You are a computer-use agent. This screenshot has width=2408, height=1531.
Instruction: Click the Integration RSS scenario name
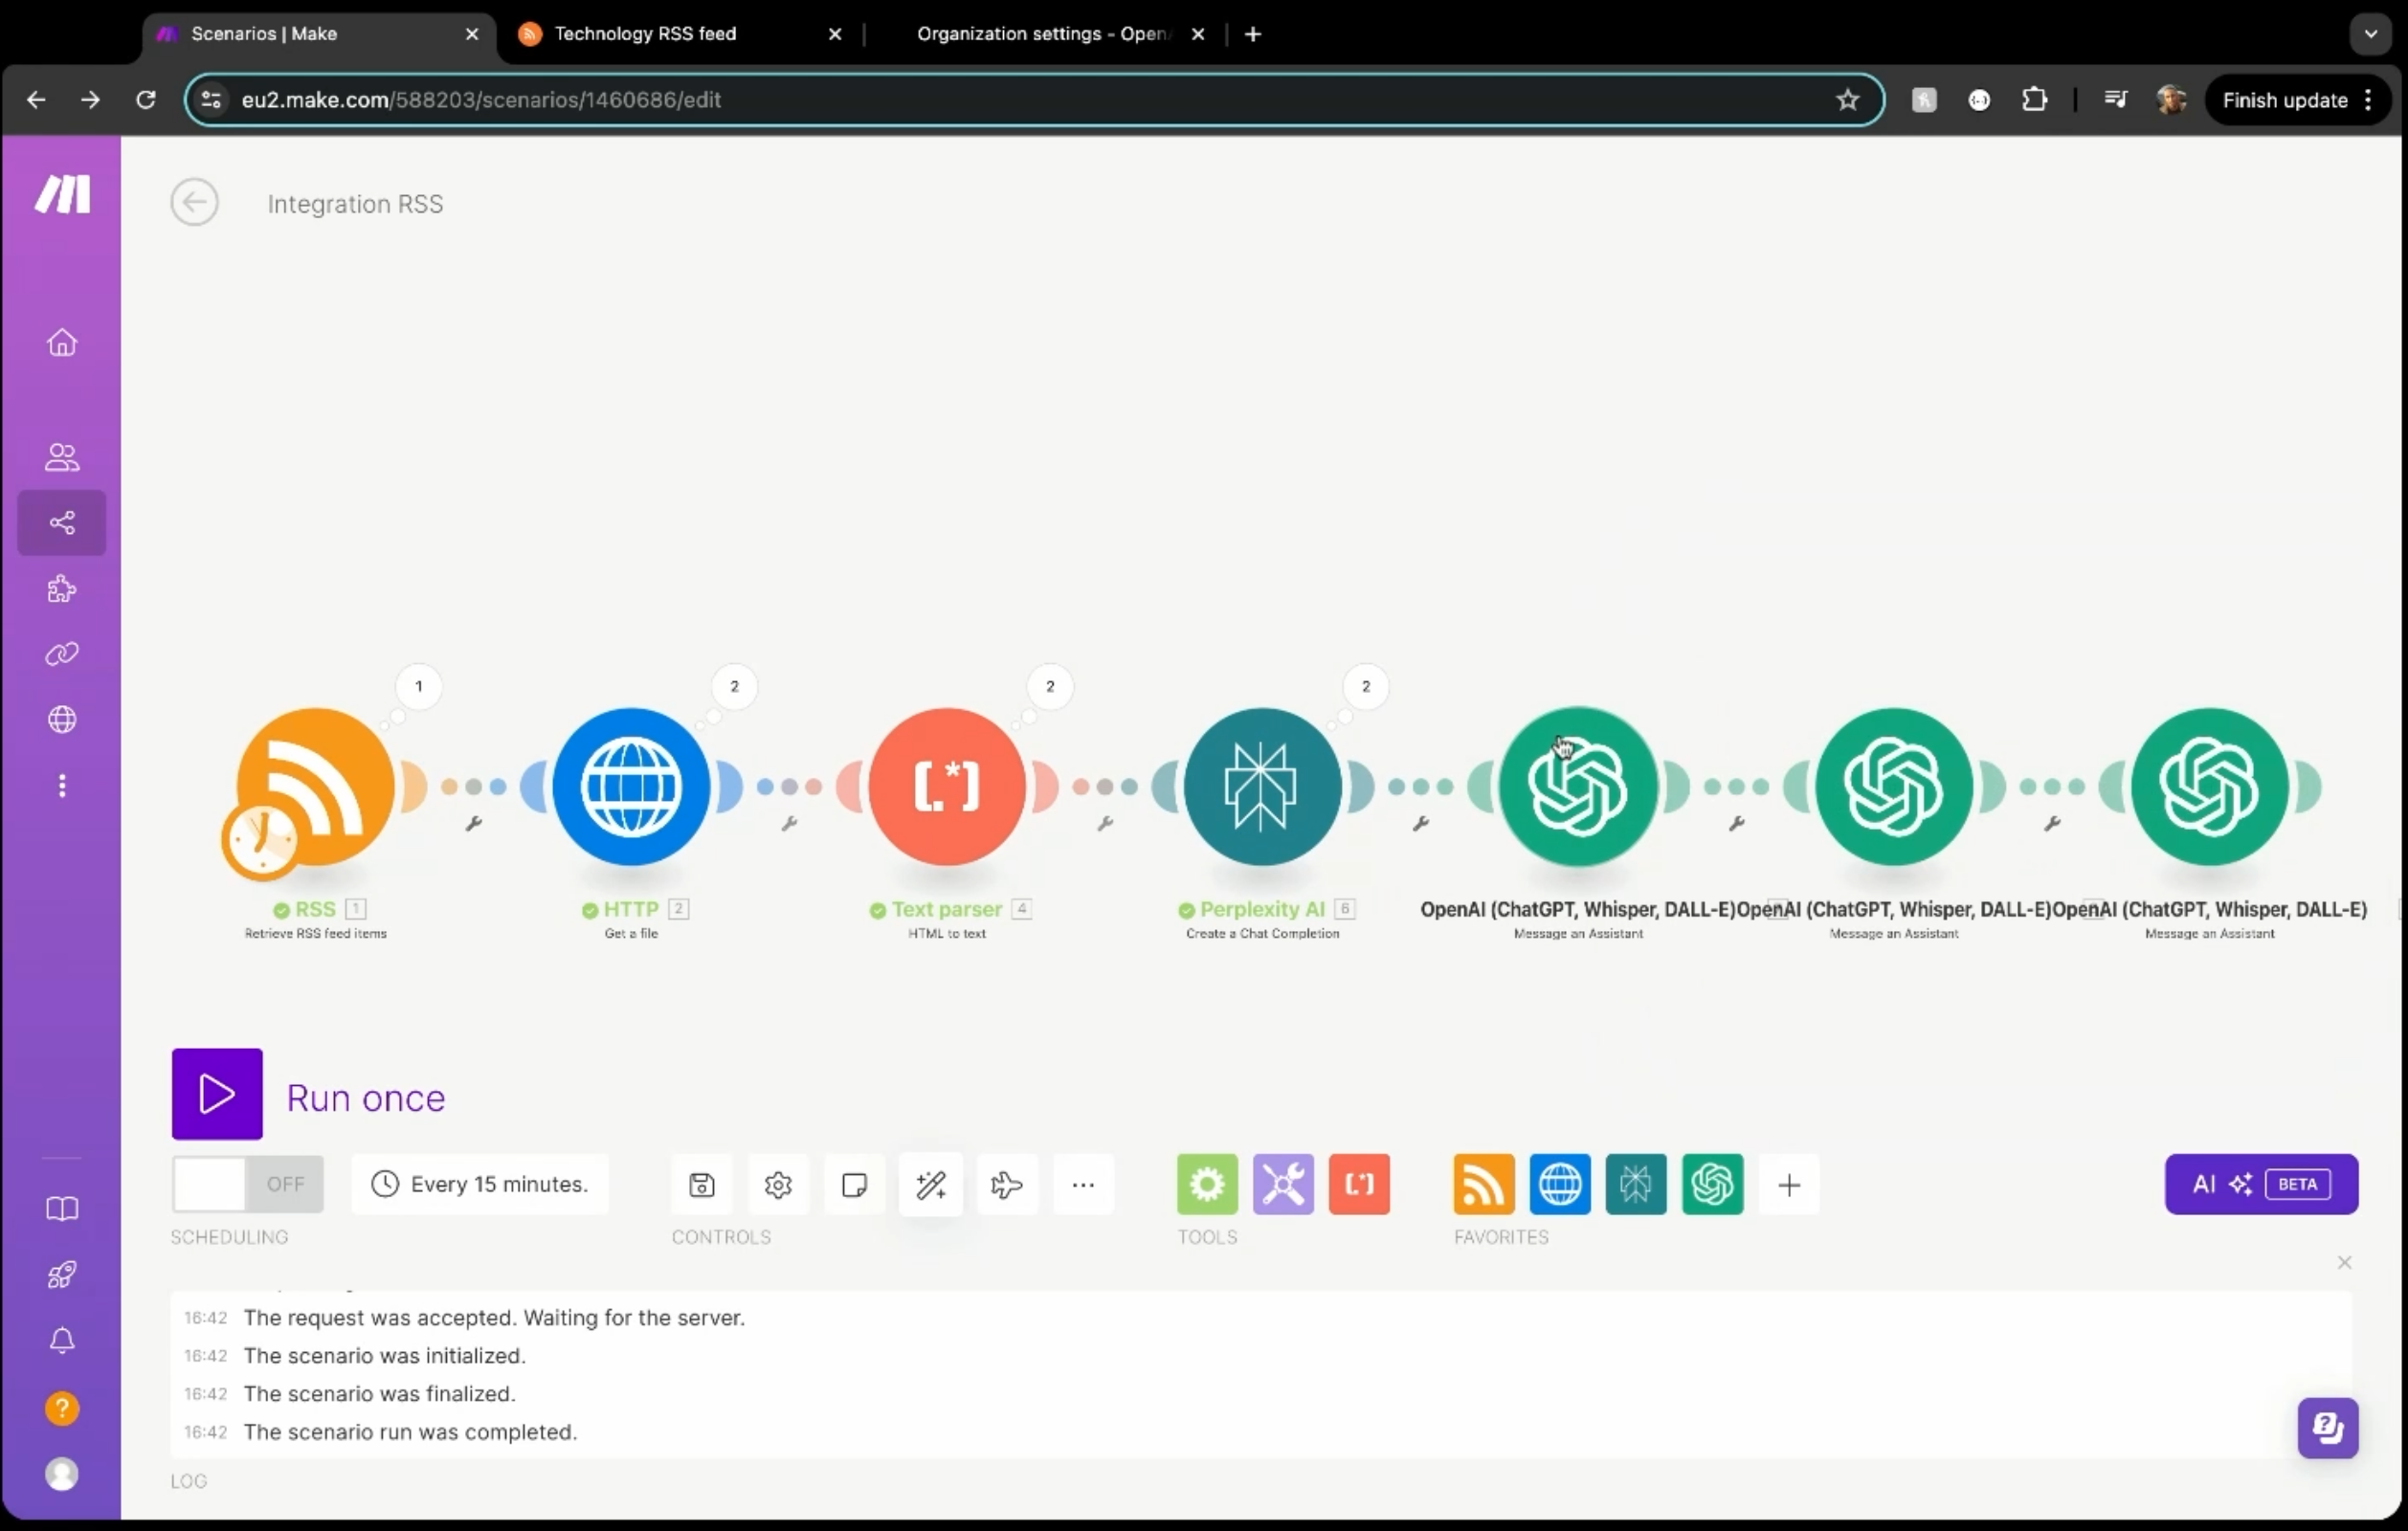(x=355, y=204)
